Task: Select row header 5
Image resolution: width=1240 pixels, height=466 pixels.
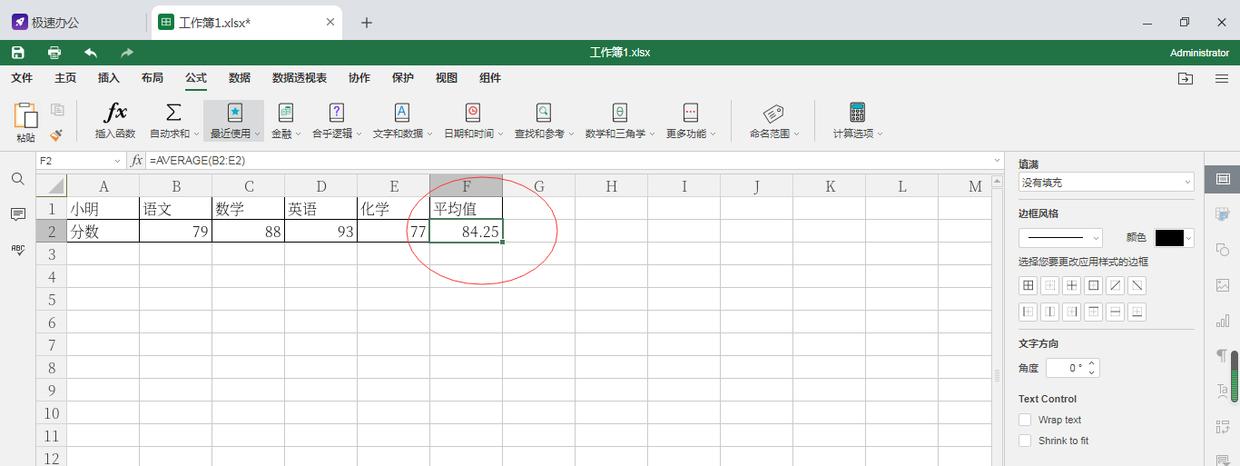Action: click(52, 300)
